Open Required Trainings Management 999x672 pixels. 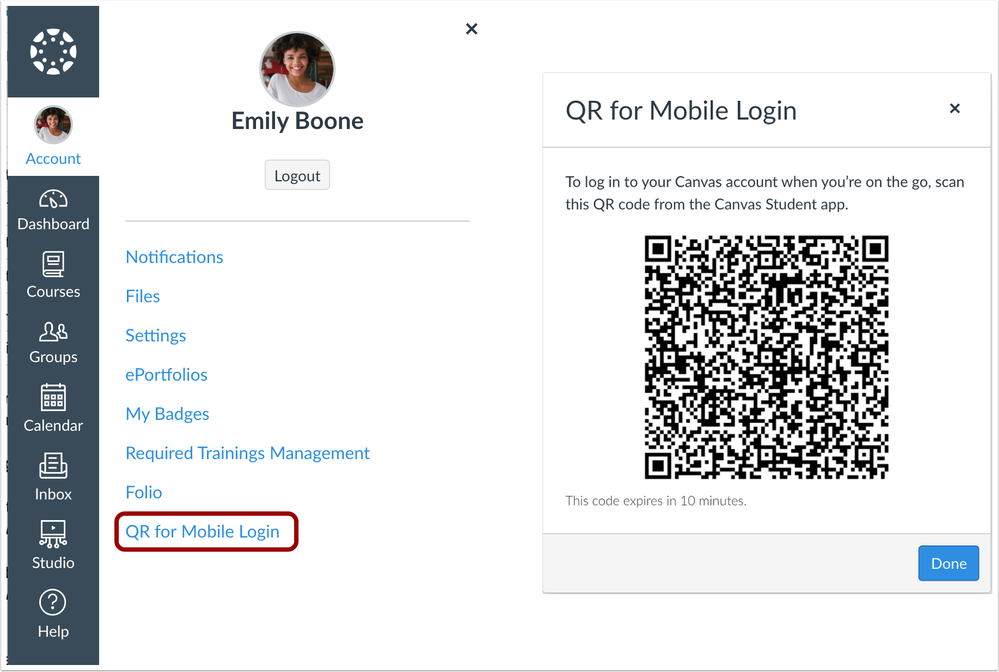click(x=247, y=452)
